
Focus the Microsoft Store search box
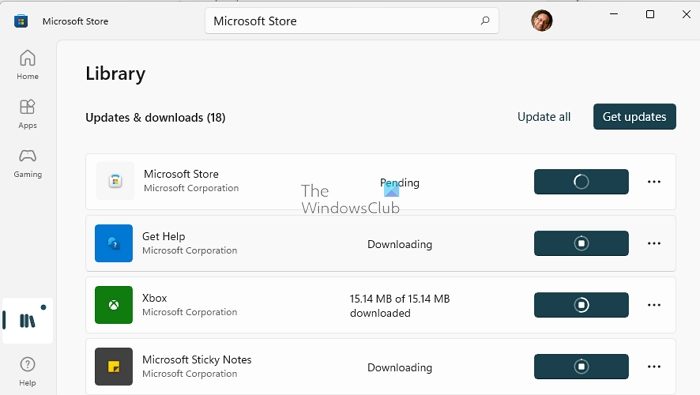pyautogui.click(x=352, y=21)
